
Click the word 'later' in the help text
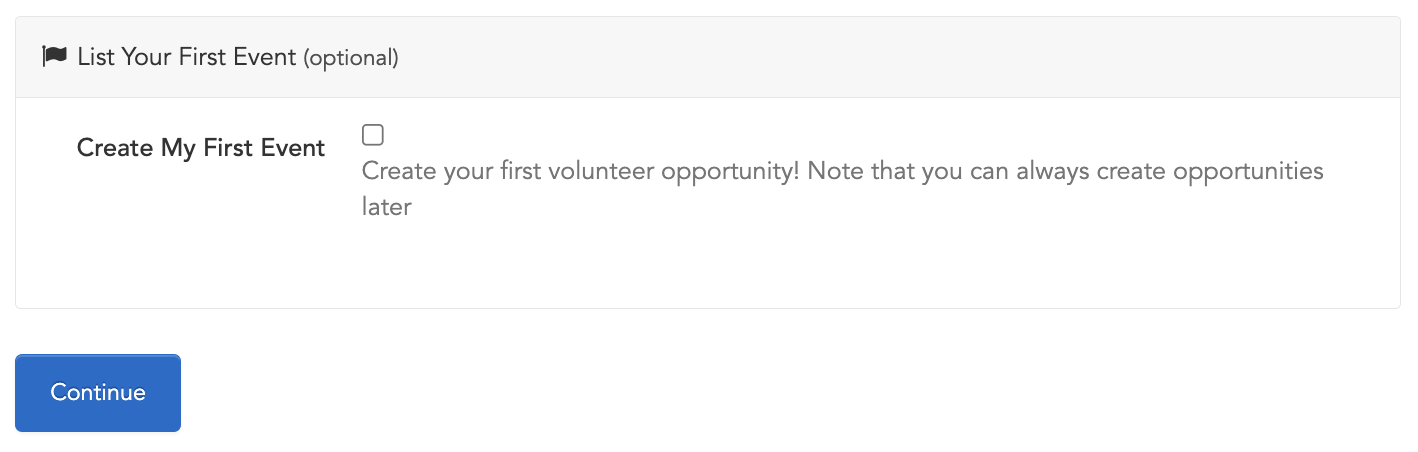(x=387, y=208)
